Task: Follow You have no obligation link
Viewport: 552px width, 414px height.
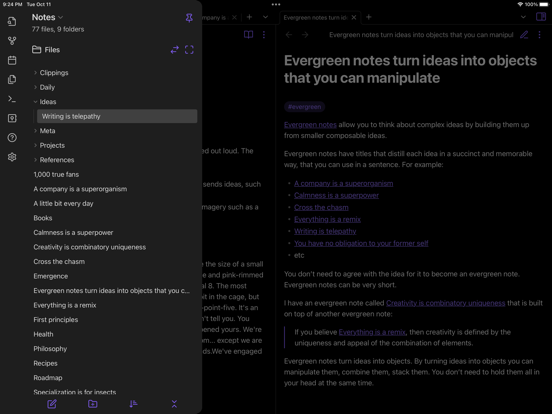Action: click(361, 243)
